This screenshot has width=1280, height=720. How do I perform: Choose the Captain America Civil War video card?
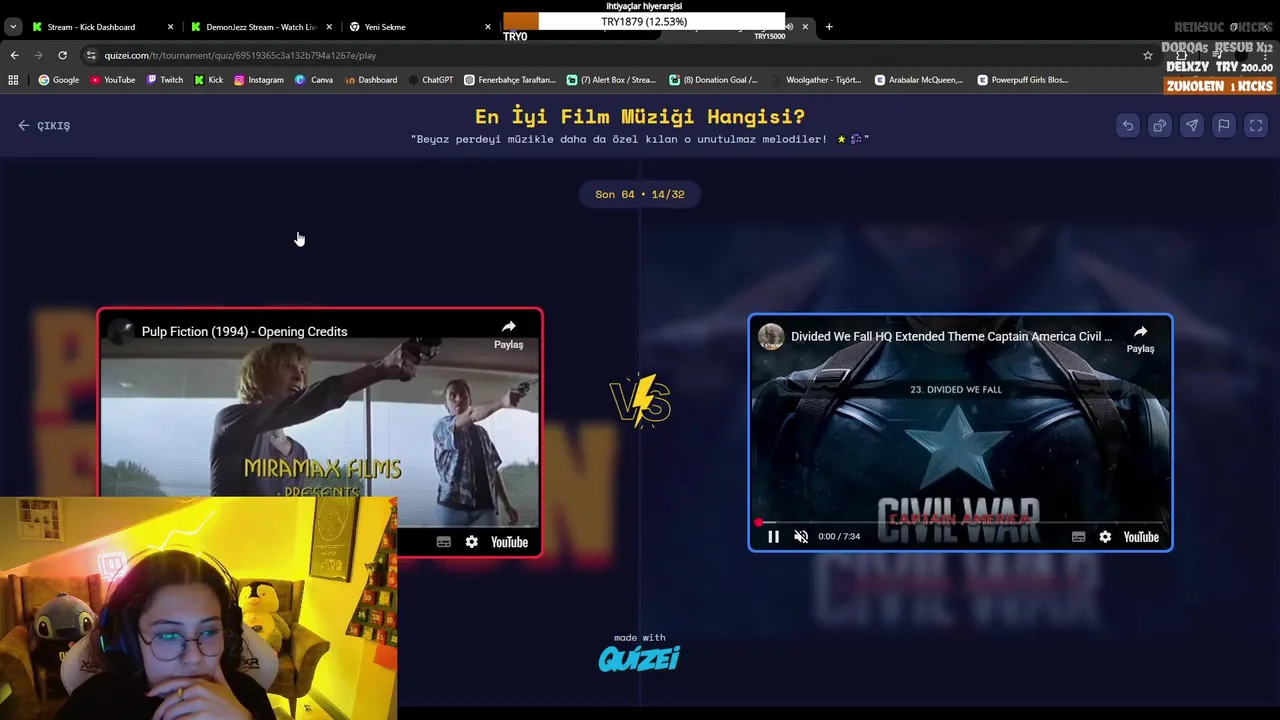pyautogui.click(x=960, y=432)
